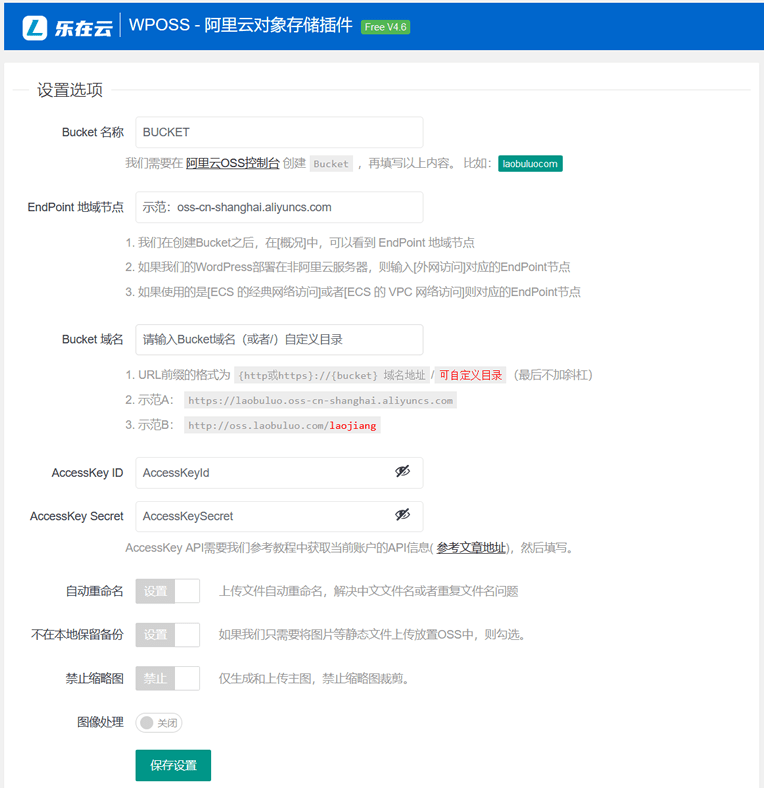Toggle visibility eye in AccessKey ID field
Viewport: 764px width, 788px height.
[402, 471]
